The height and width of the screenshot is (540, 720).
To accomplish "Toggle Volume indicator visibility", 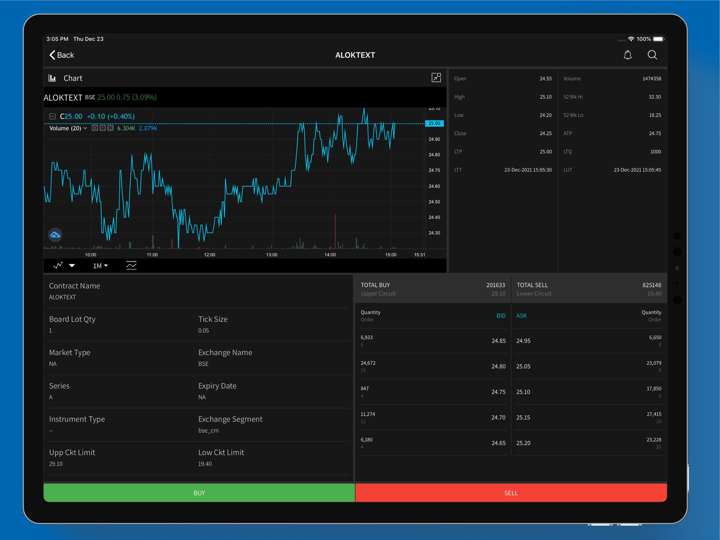I will pos(96,128).
